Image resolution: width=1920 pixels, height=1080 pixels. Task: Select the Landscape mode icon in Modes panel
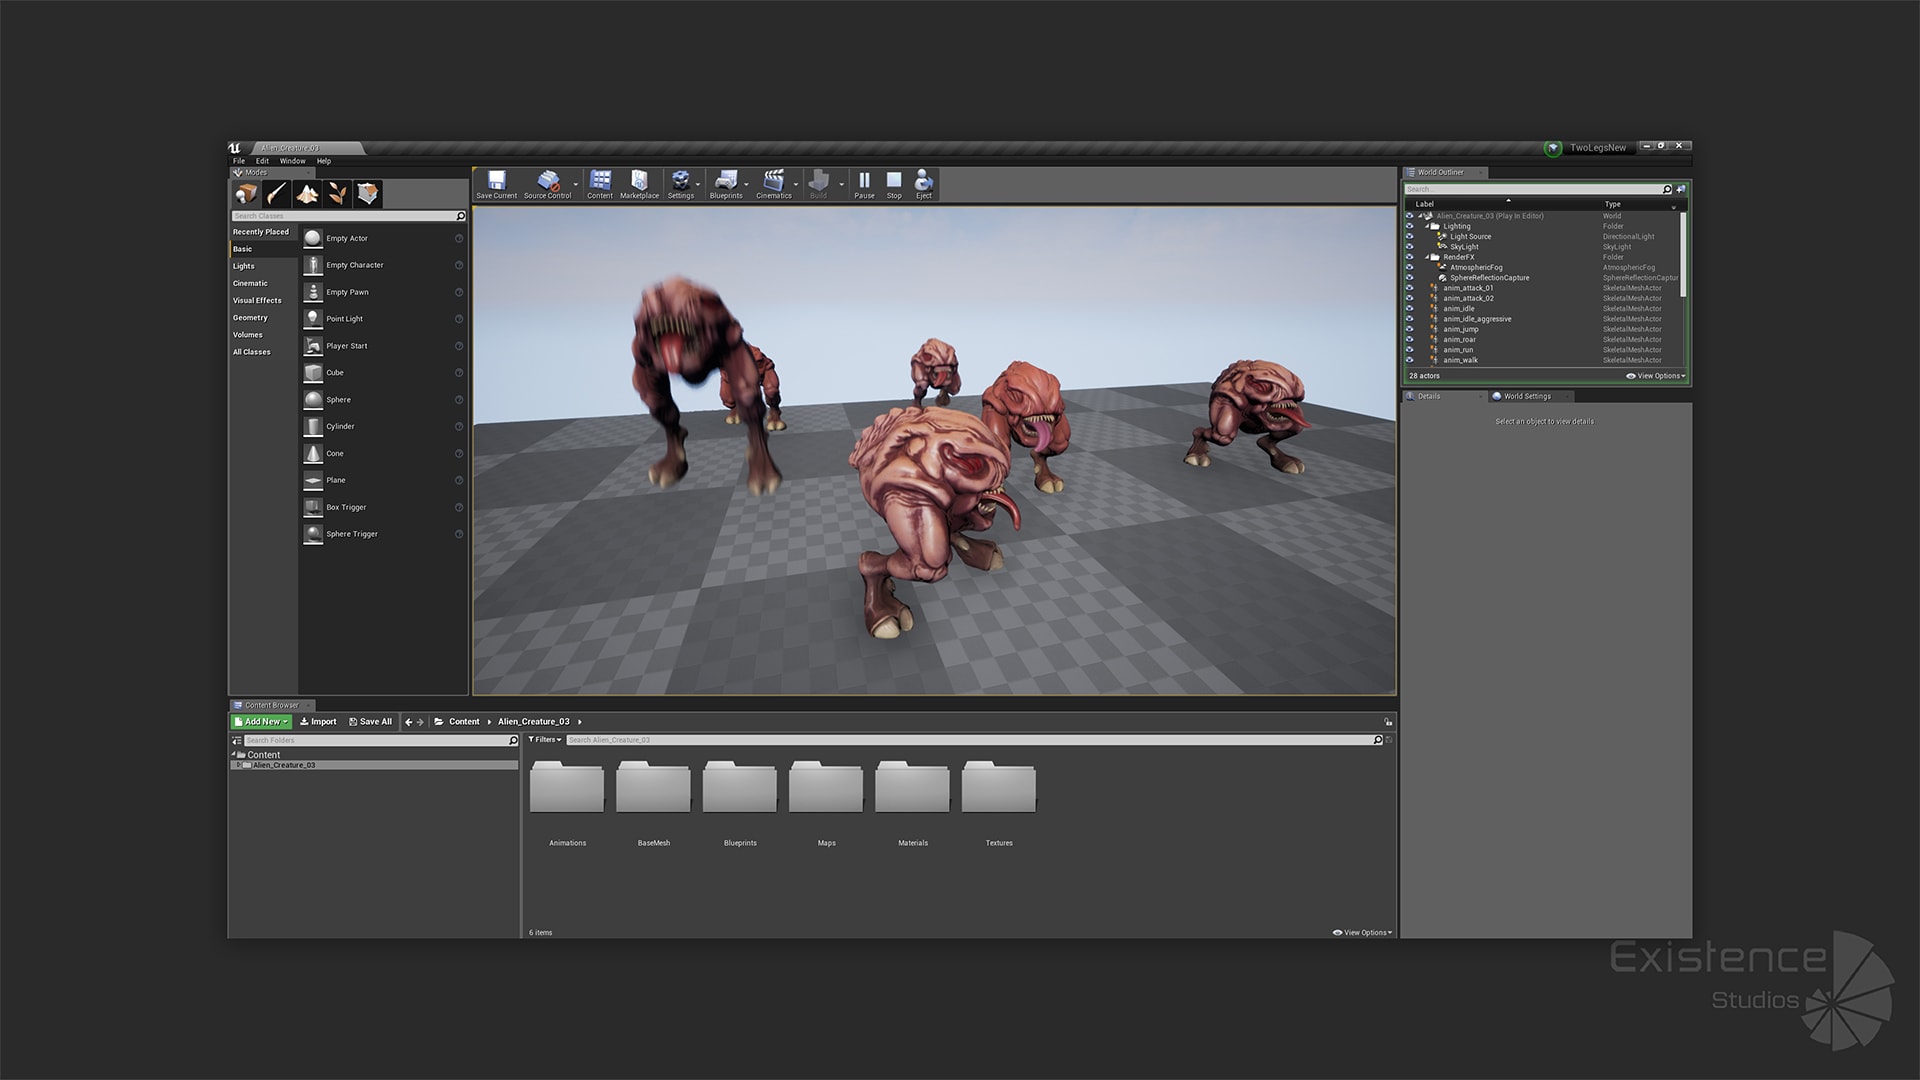pos(308,193)
